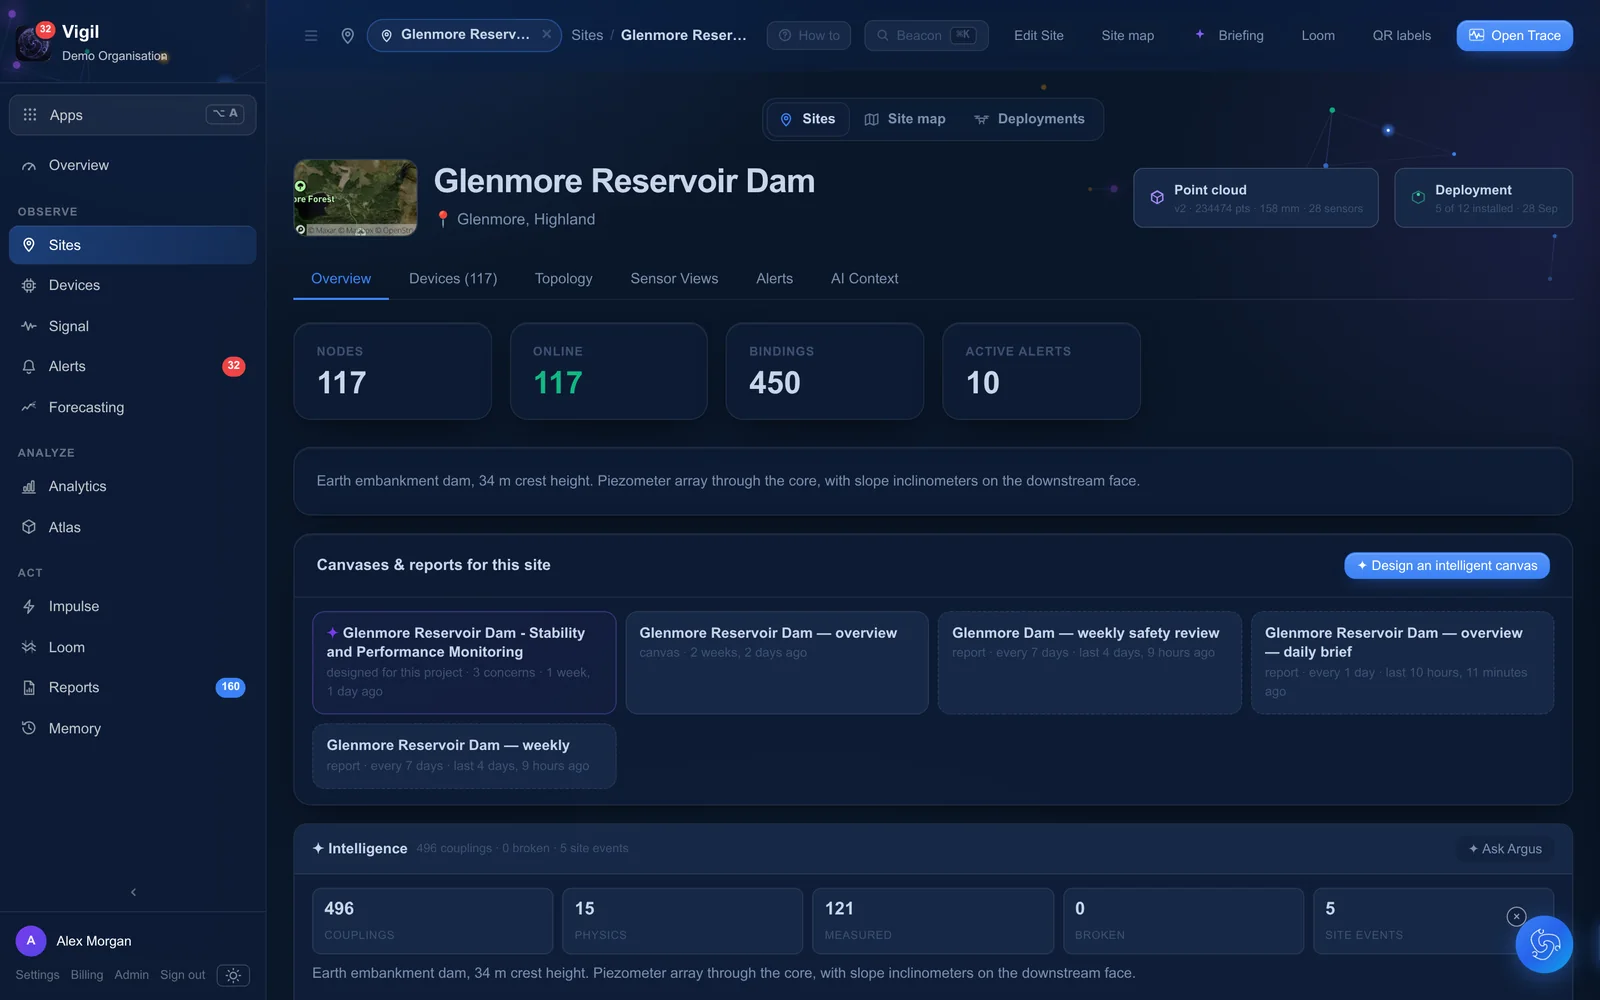Open Impulse in the sidebar
This screenshot has width=1600, height=1000.
pyautogui.click(x=132, y=606)
